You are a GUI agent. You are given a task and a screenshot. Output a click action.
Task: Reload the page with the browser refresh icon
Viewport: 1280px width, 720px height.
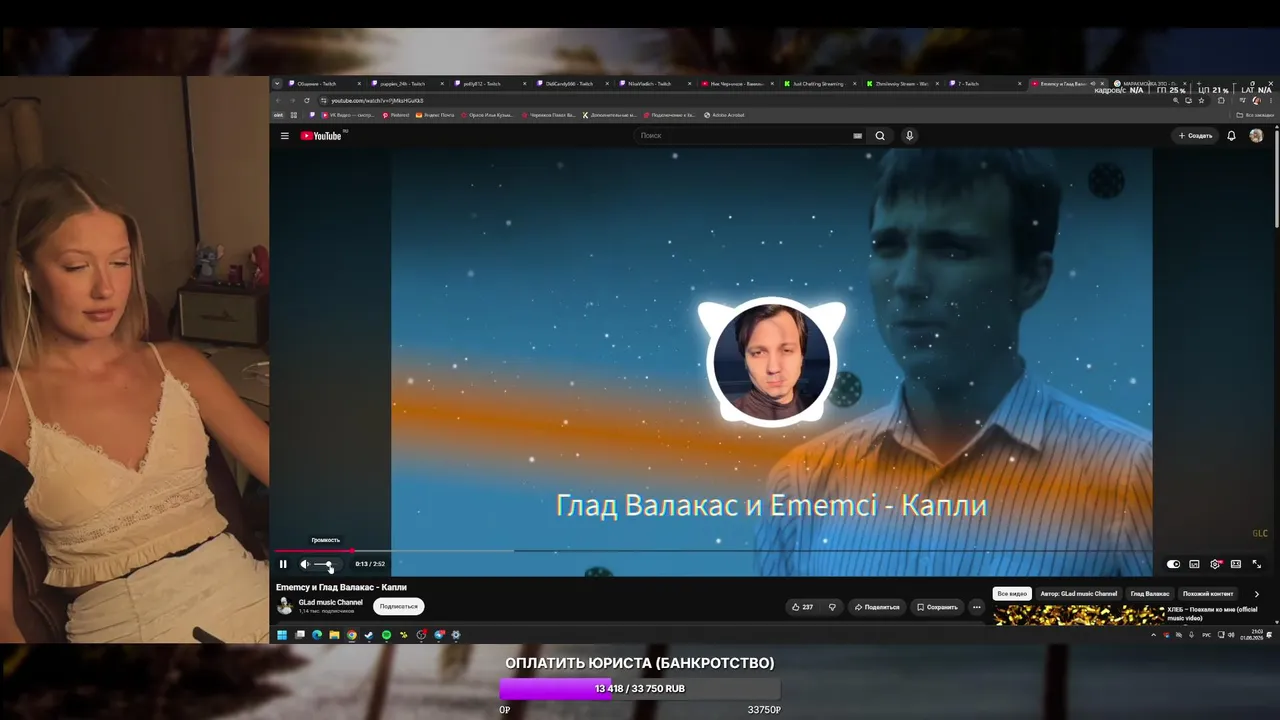point(308,100)
